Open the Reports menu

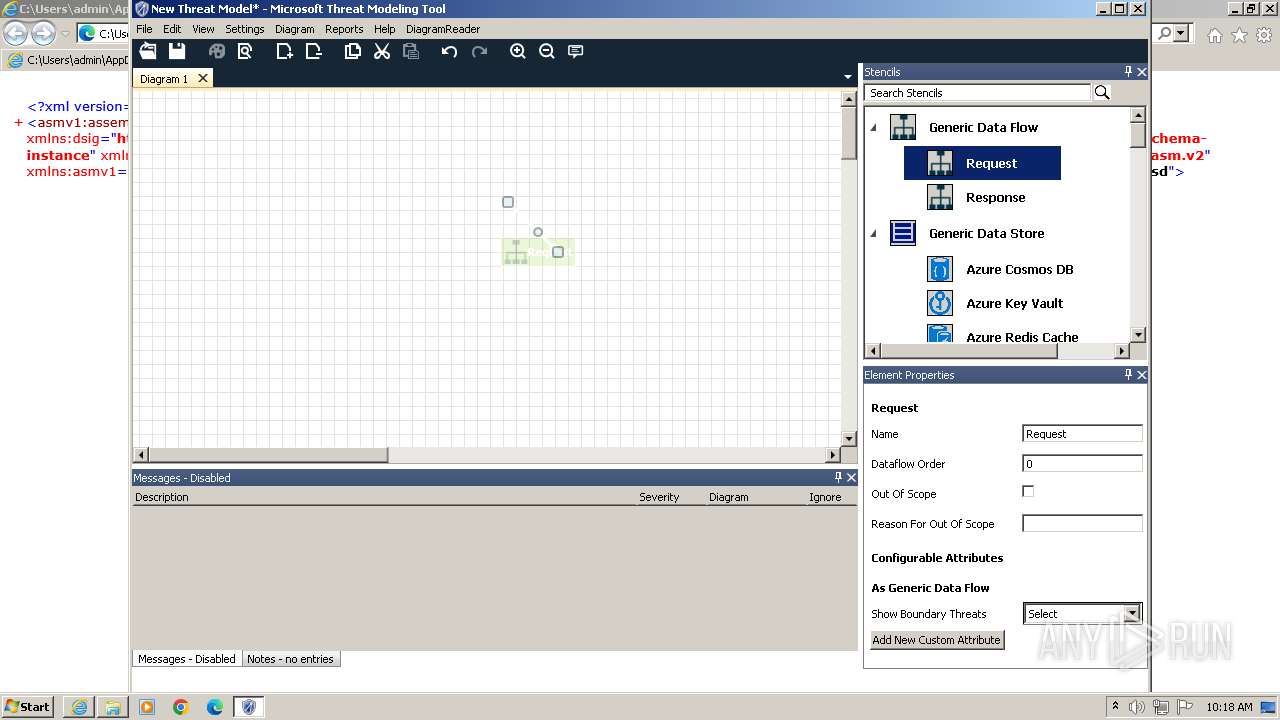click(x=344, y=29)
